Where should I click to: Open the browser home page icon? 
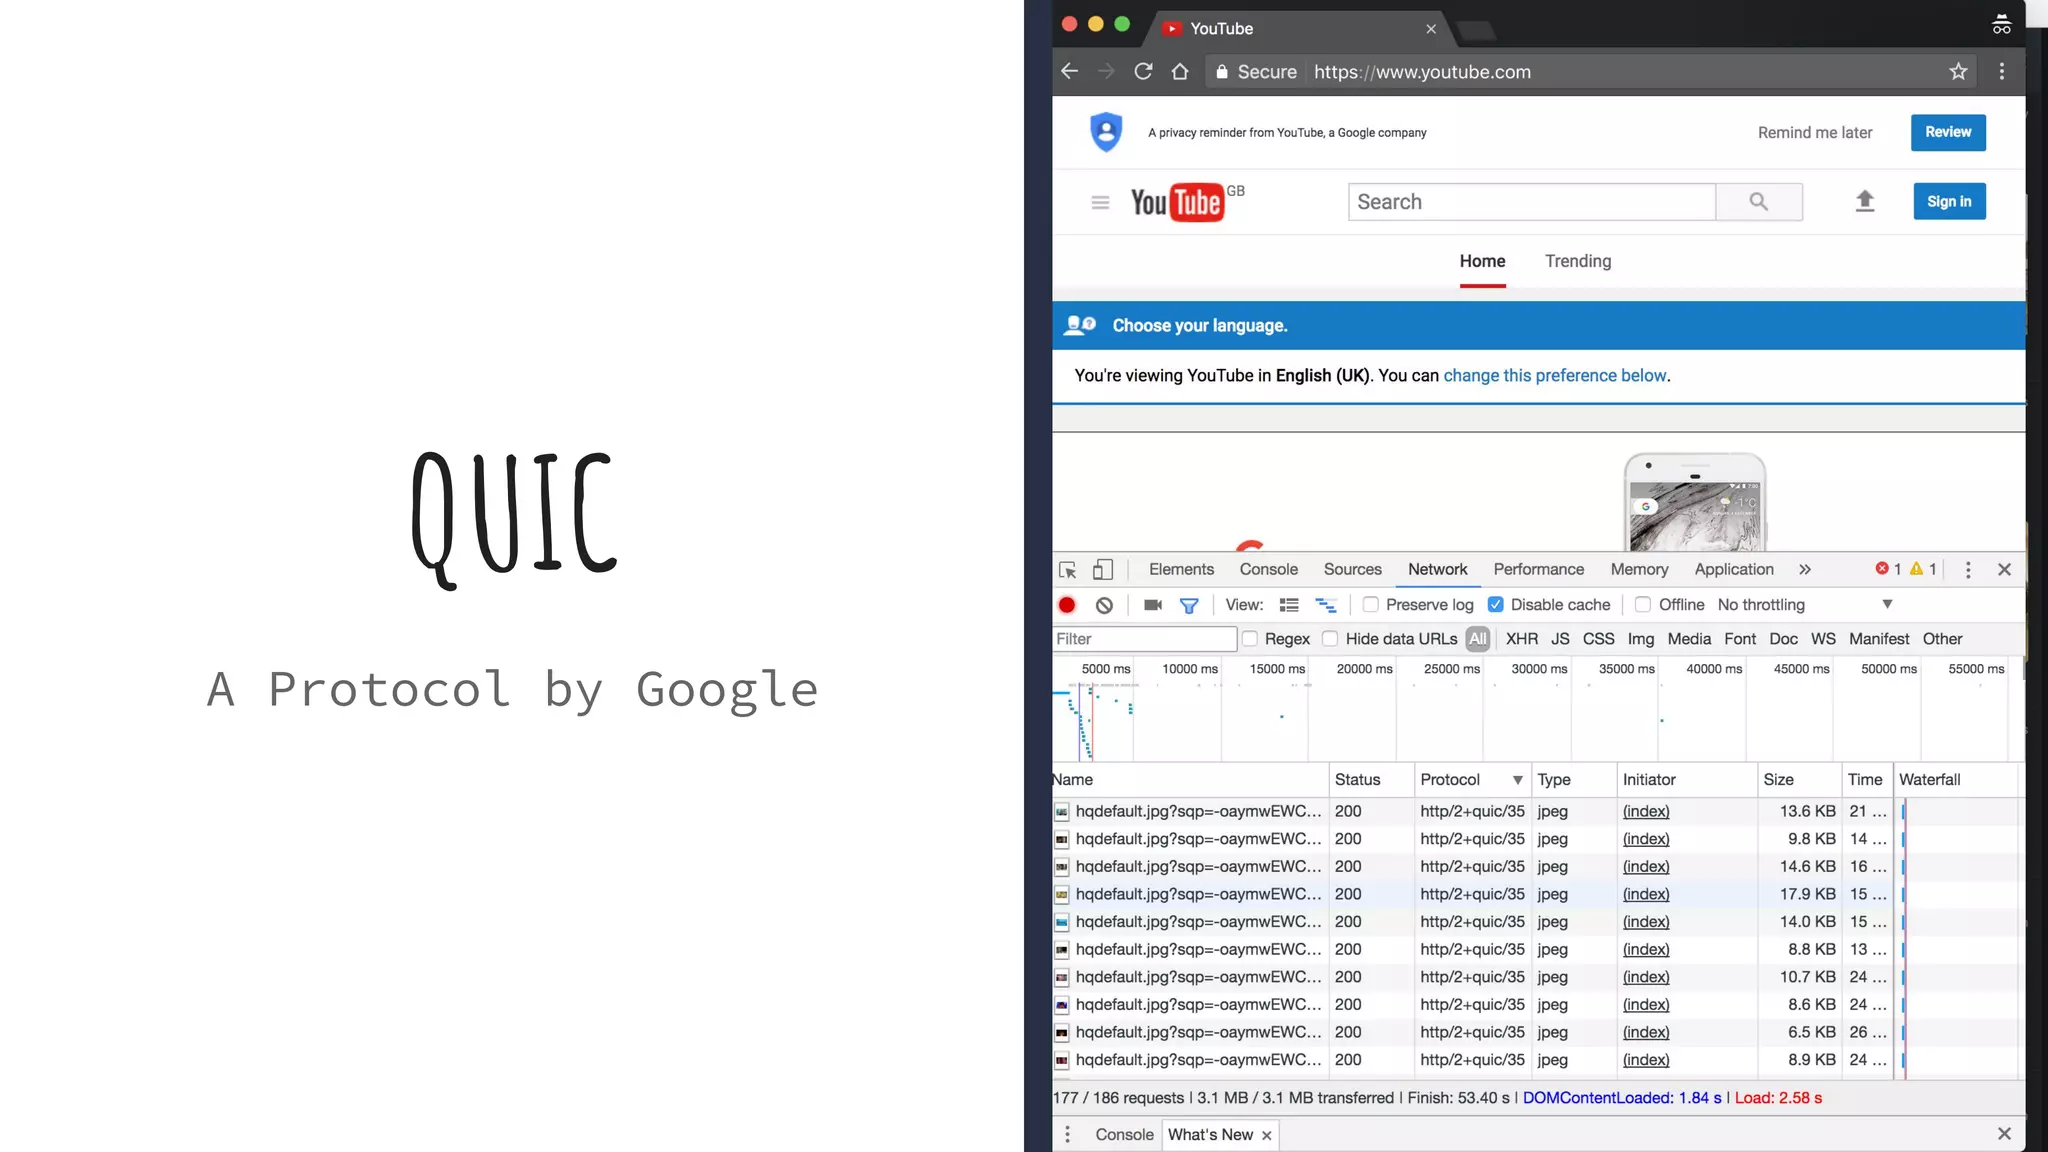(1180, 71)
